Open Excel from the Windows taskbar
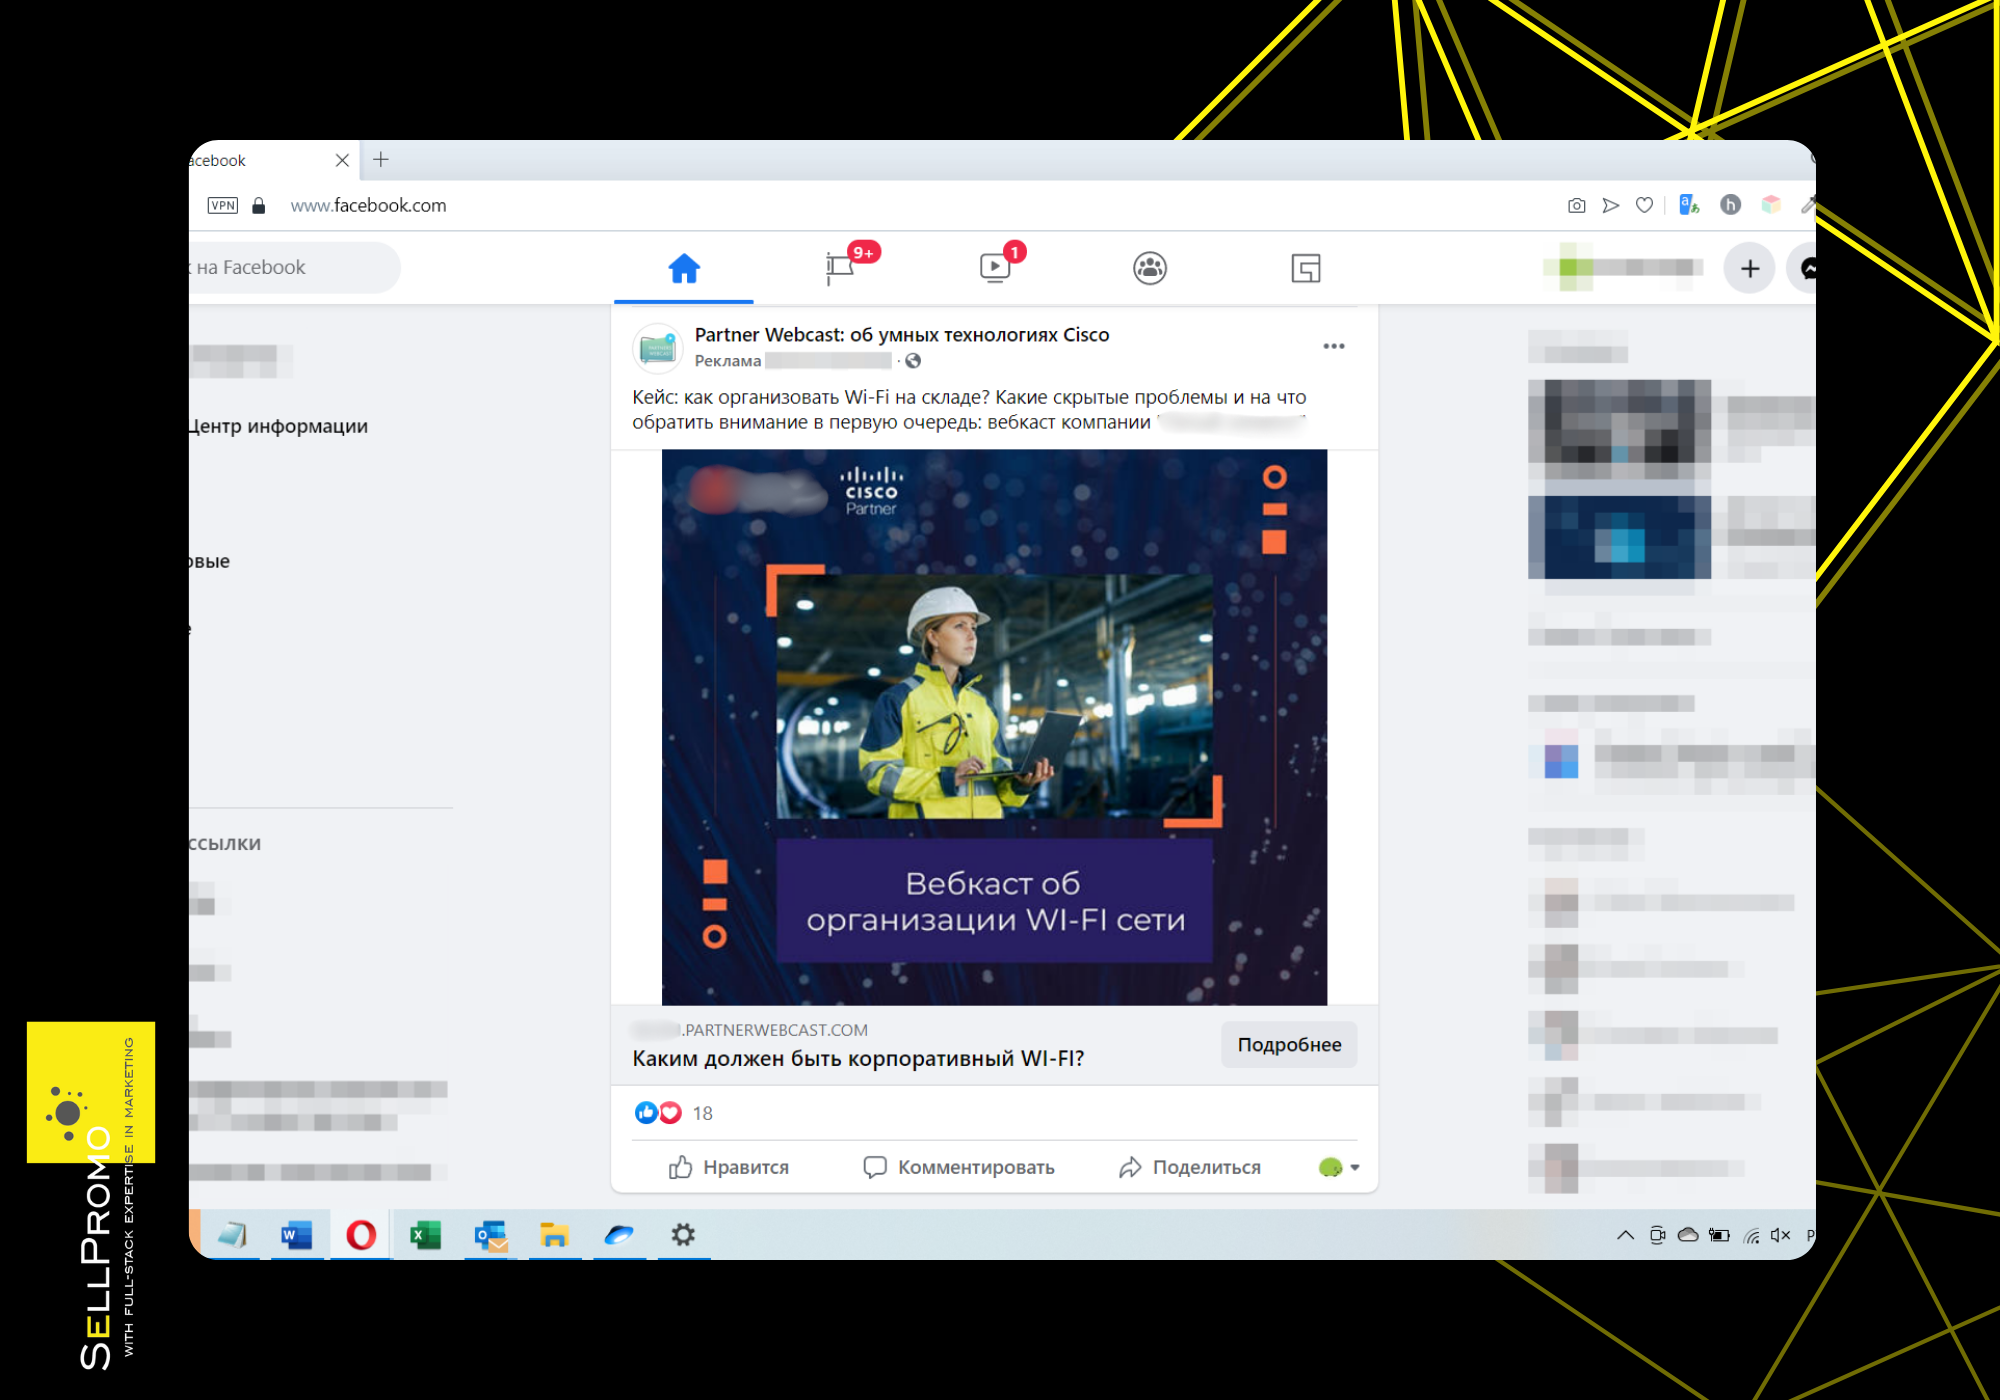Viewport: 2000px width, 1400px height. click(425, 1235)
